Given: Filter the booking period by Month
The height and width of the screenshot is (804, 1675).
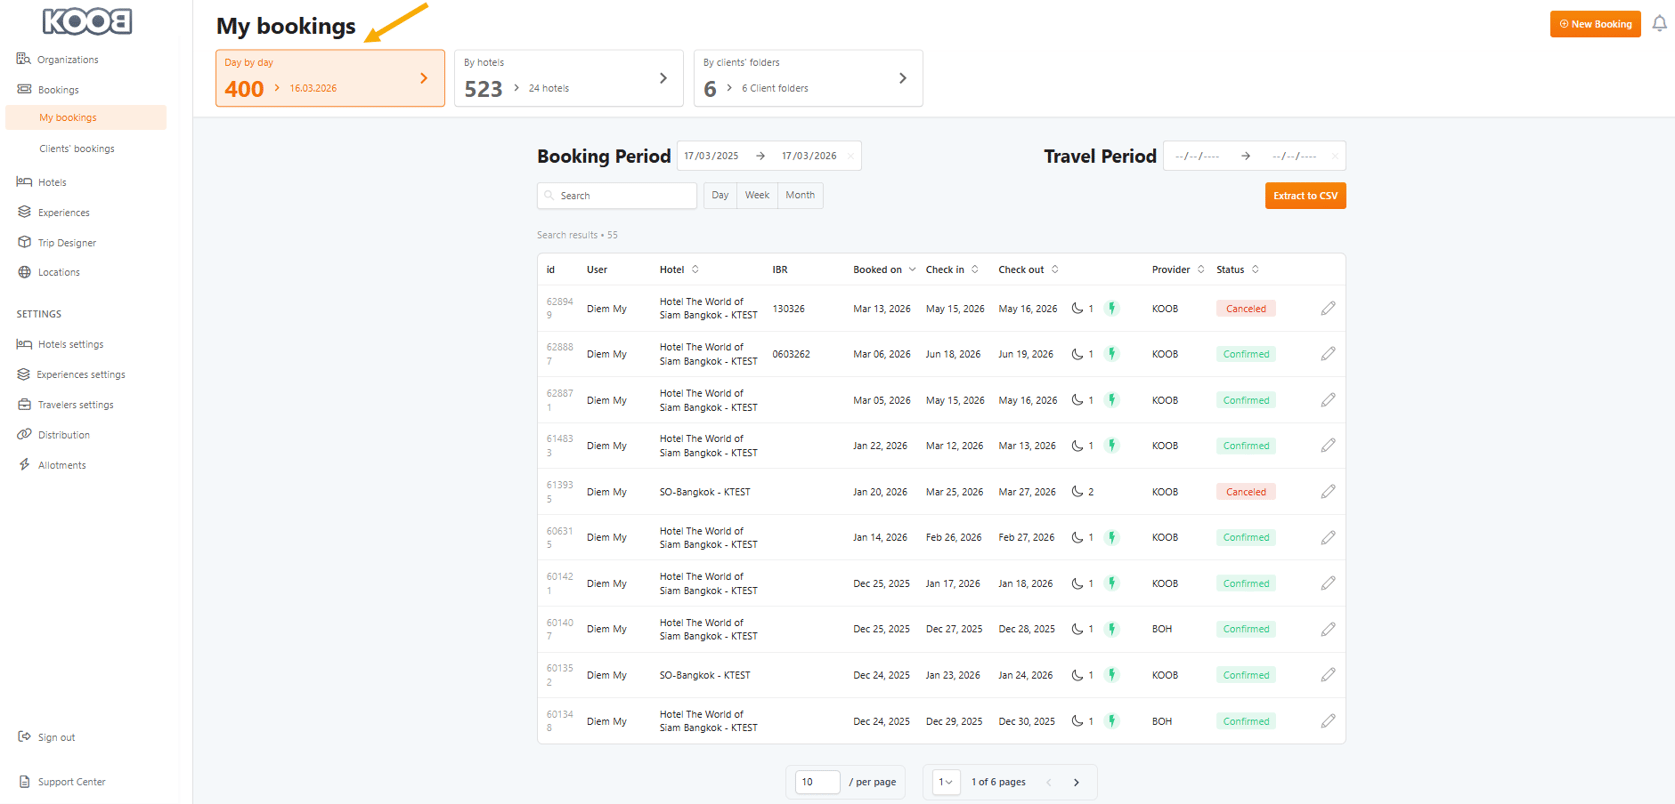Looking at the screenshot, I should [800, 195].
